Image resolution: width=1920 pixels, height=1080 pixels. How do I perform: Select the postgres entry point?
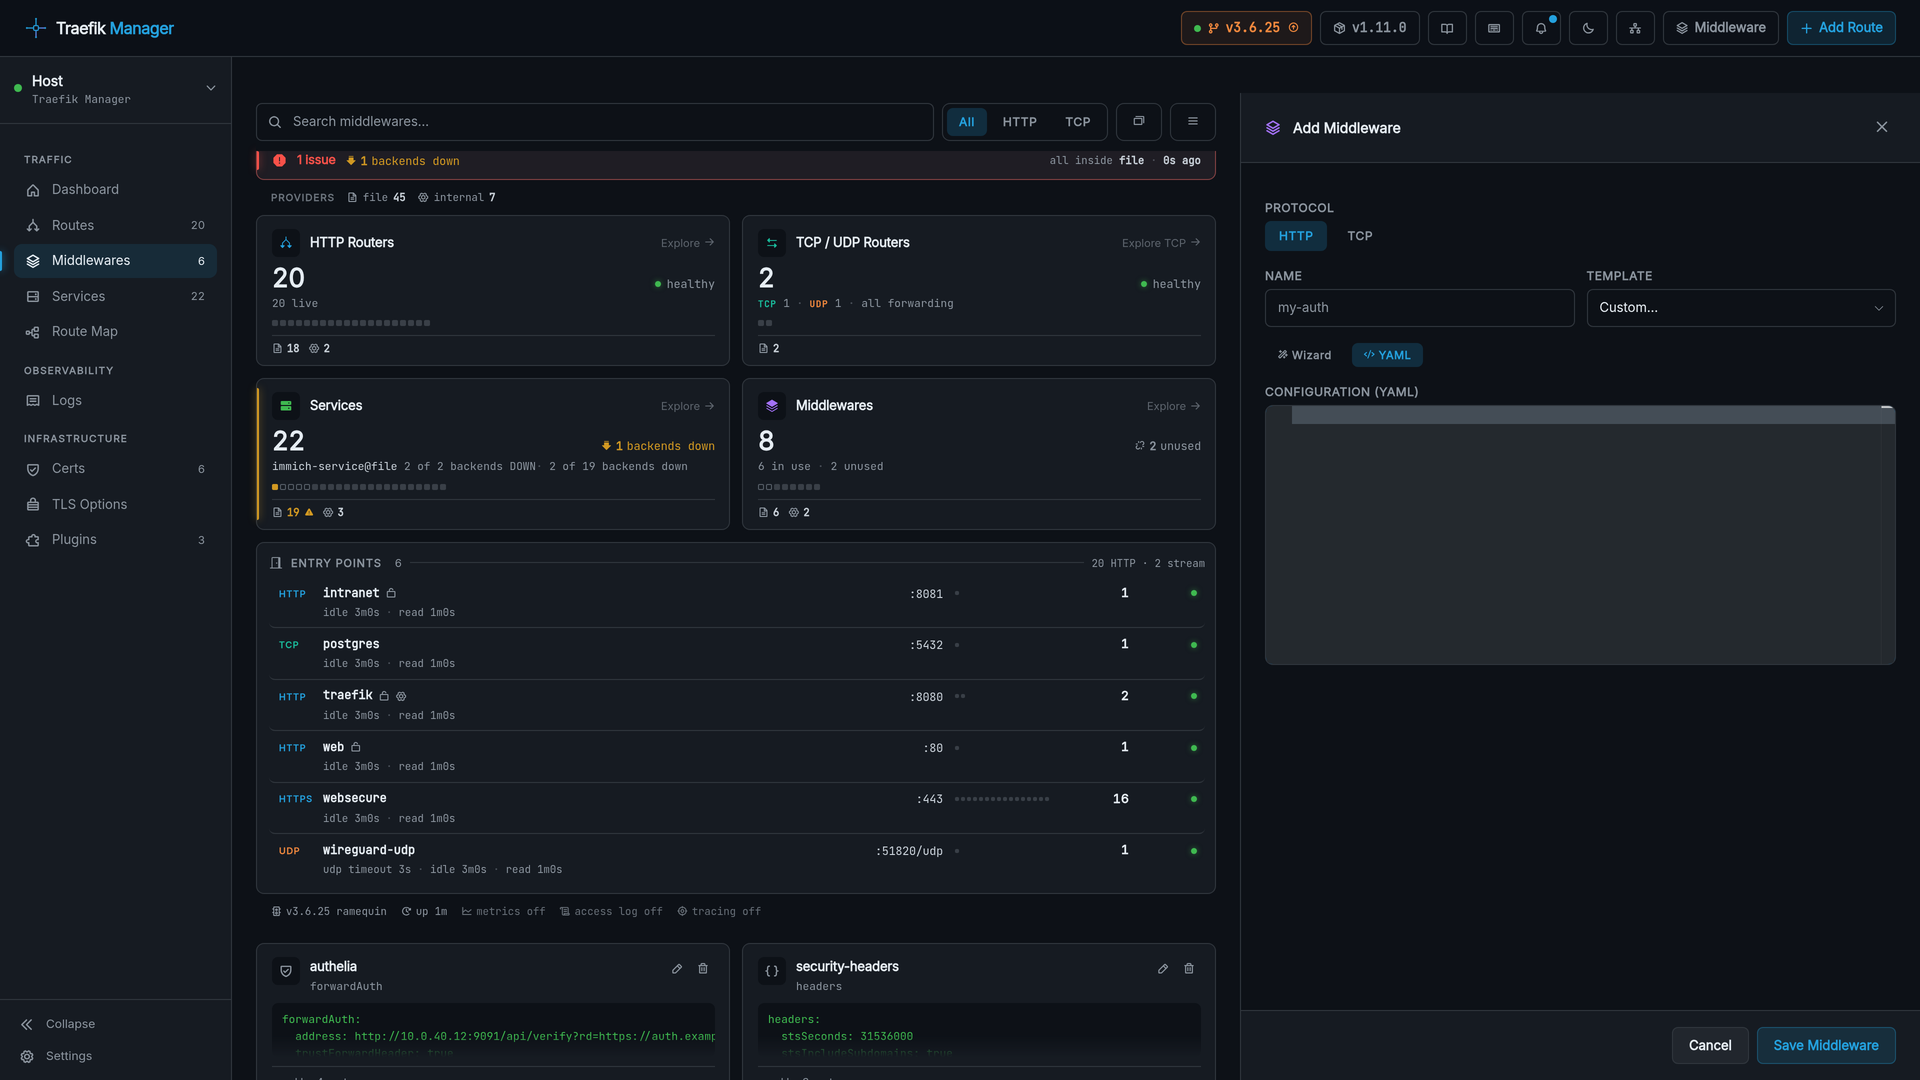point(736,654)
